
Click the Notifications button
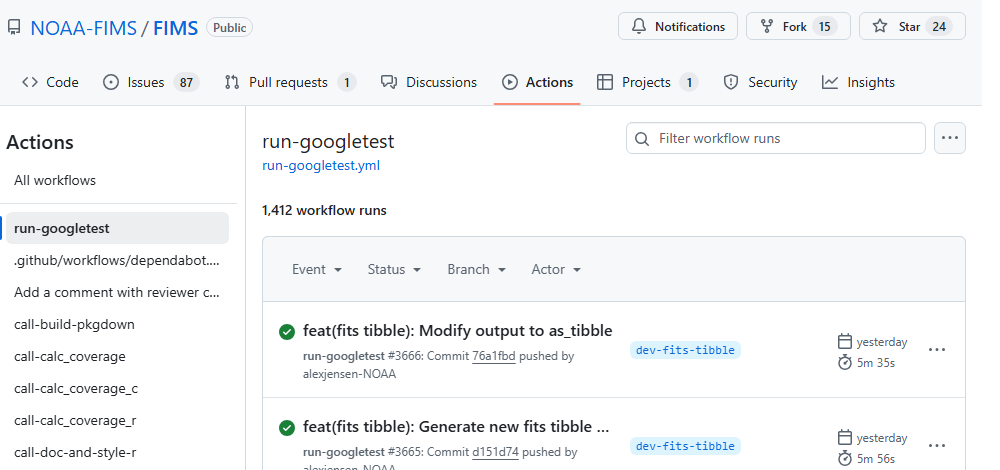pyautogui.click(x=677, y=27)
